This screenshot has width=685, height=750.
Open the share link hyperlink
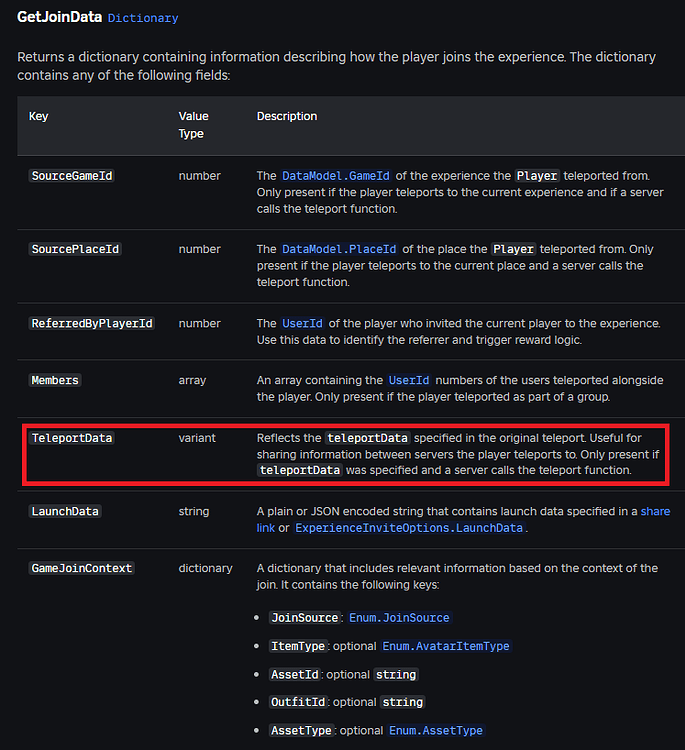[x=463, y=519]
